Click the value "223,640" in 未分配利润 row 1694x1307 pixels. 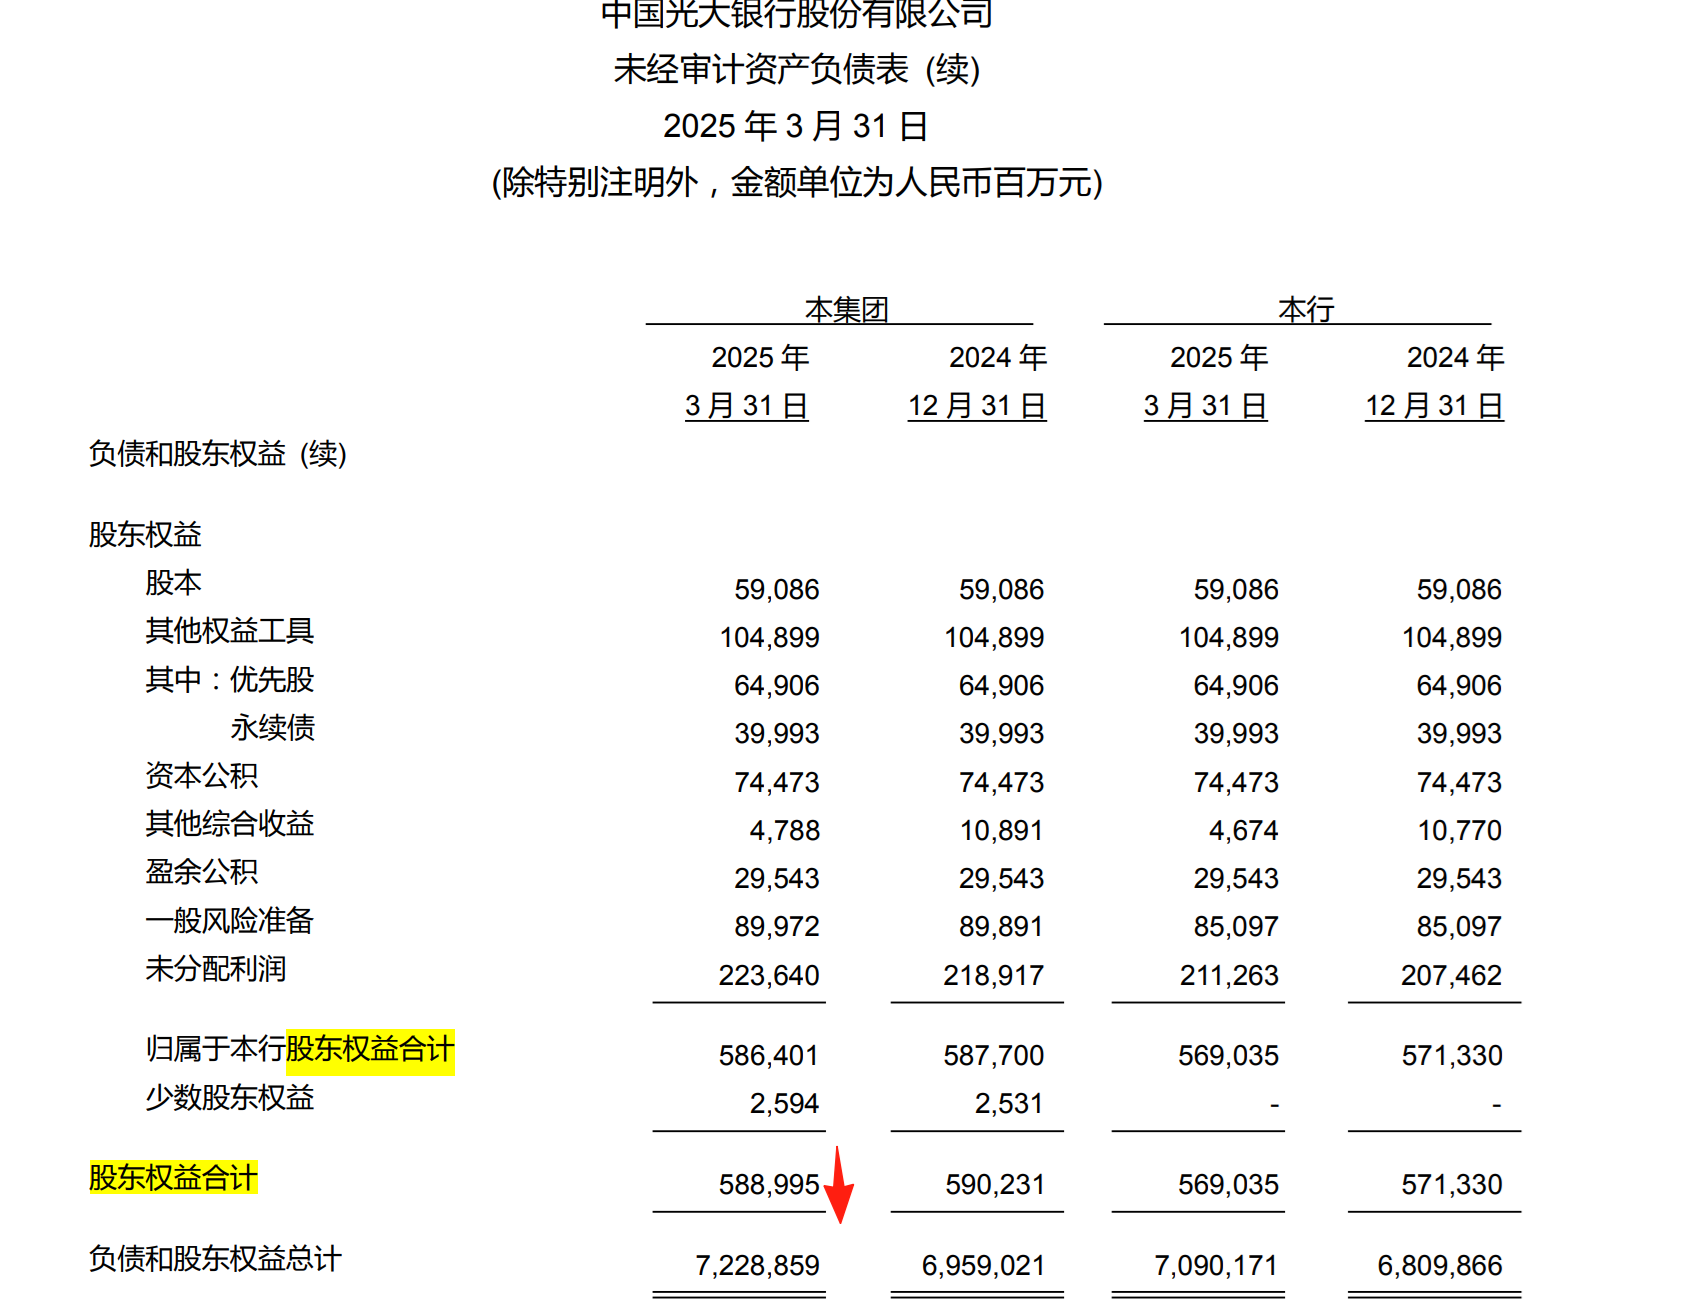769,976
